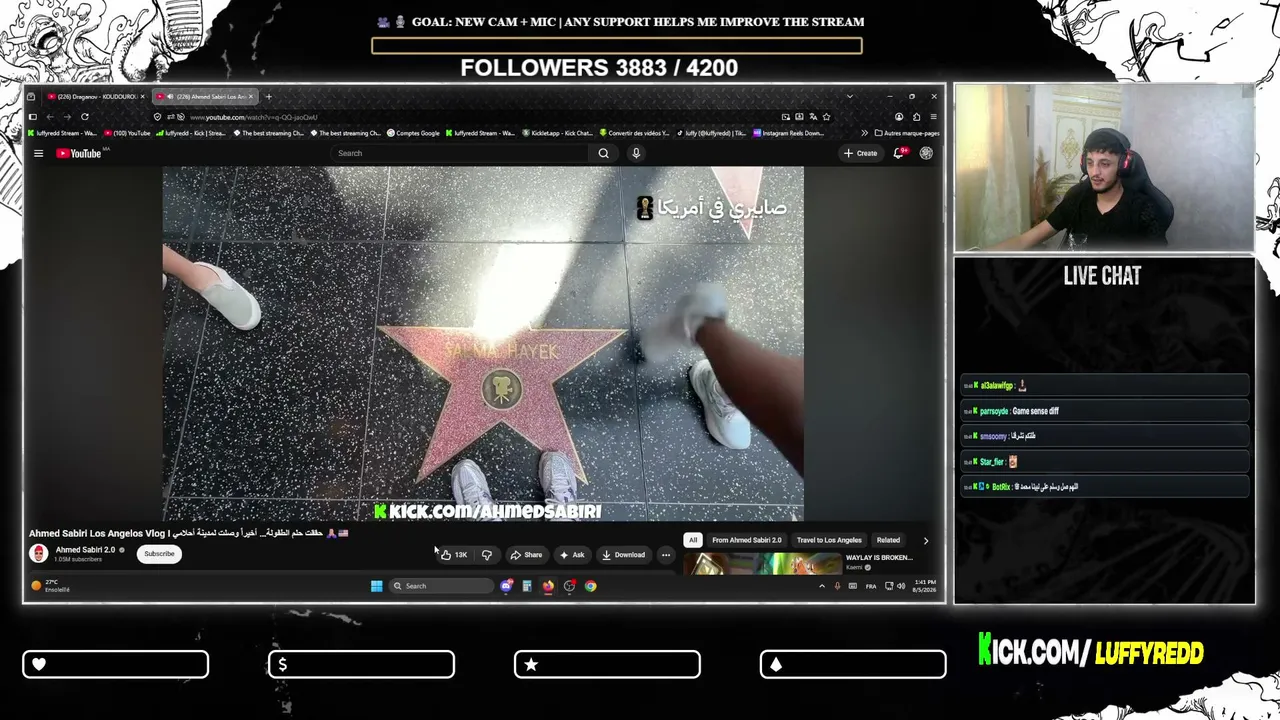The width and height of the screenshot is (1280, 720).
Task: Share the video
Action: [x=527, y=555]
